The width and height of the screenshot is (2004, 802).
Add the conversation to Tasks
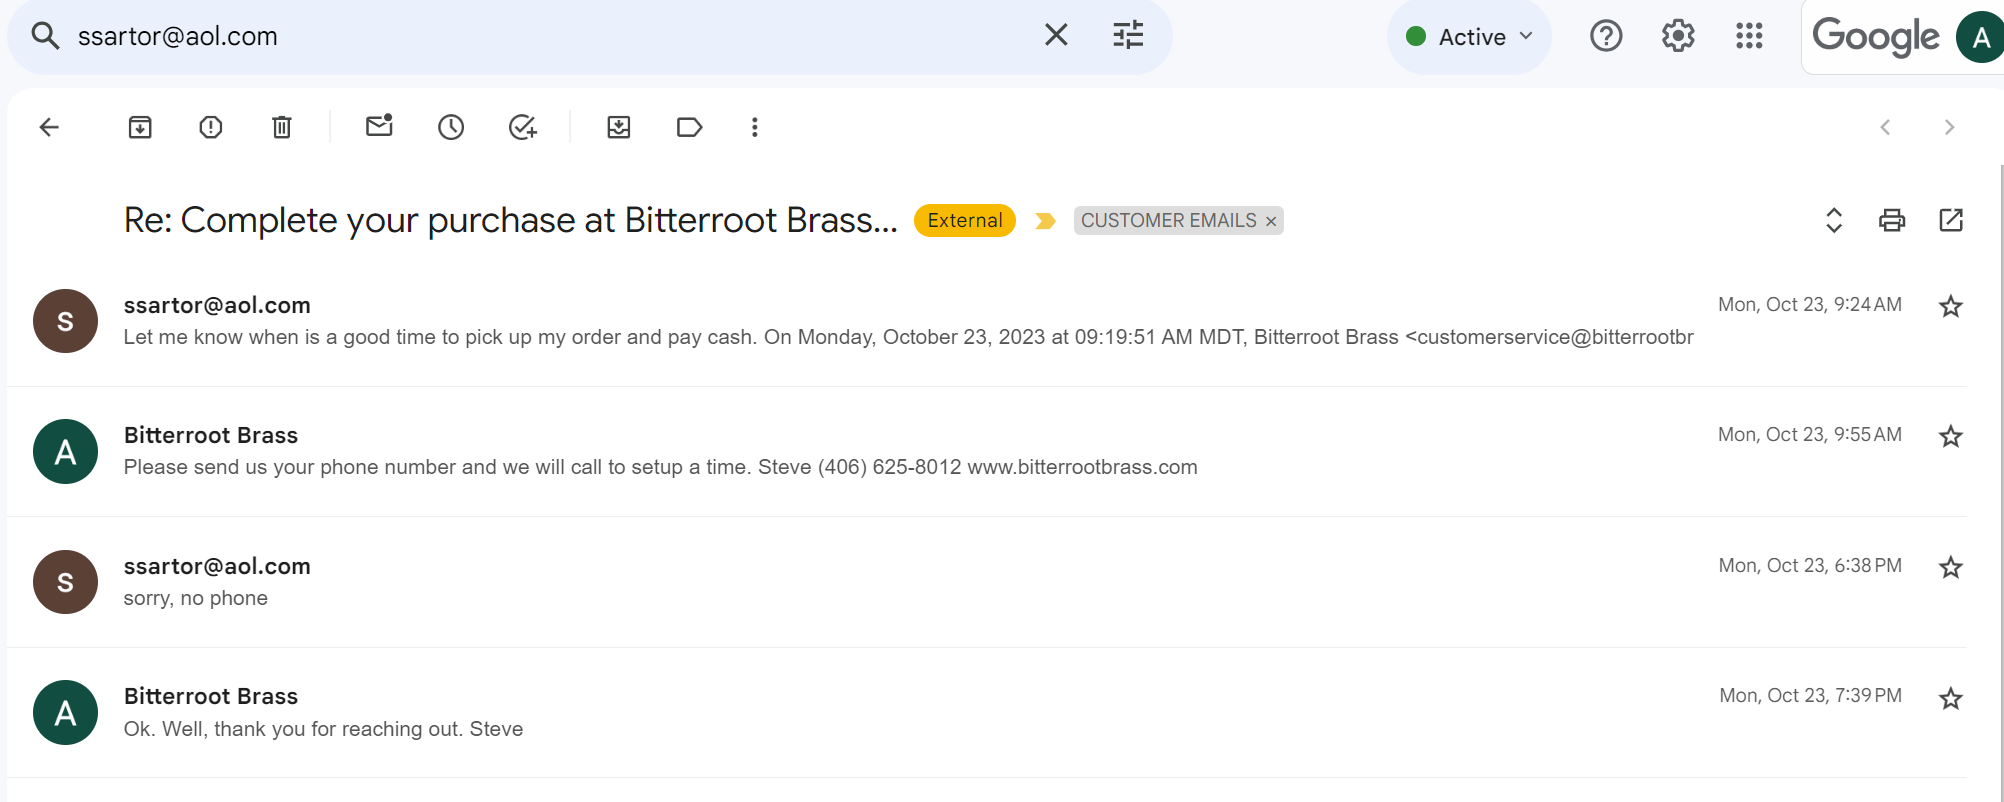522,127
